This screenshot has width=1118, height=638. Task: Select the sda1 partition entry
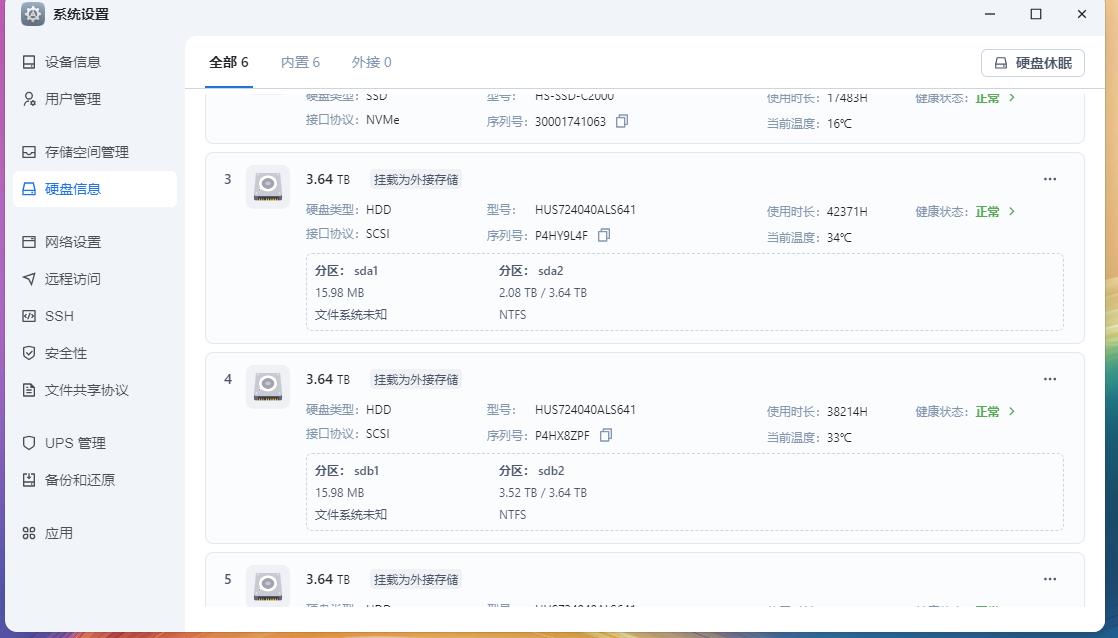(x=351, y=292)
